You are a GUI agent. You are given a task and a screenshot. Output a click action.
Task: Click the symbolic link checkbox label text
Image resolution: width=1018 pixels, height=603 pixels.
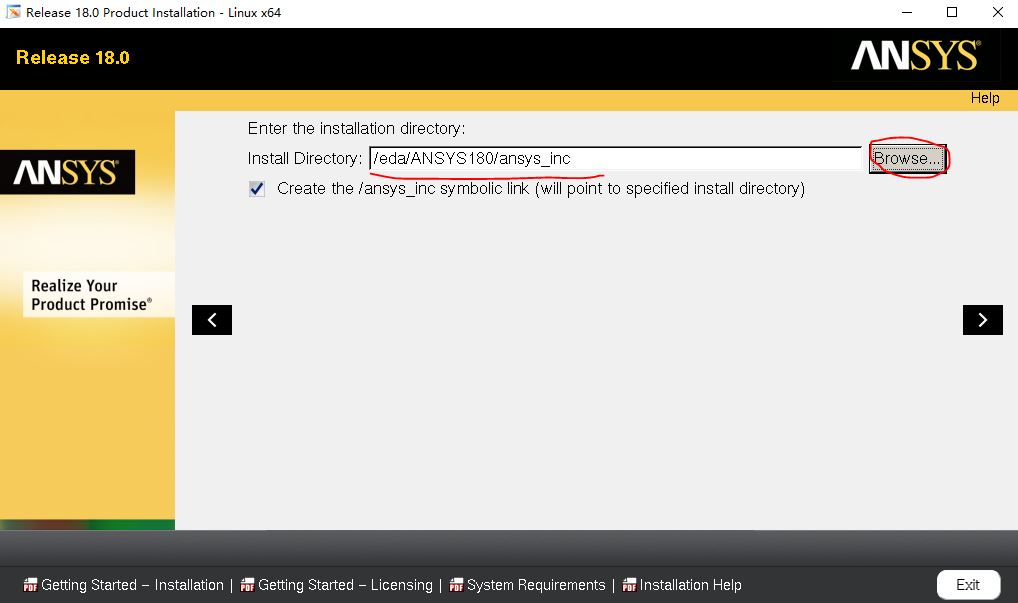pos(541,189)
